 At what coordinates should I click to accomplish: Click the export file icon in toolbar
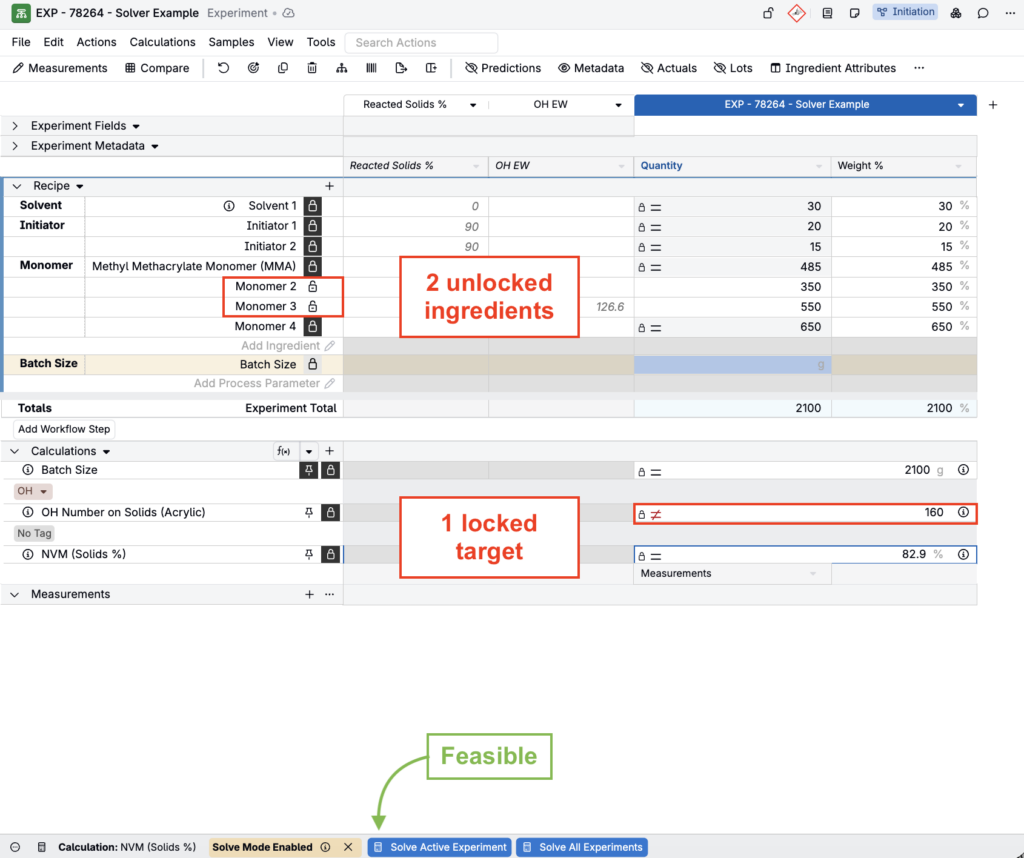pos(401,68)
